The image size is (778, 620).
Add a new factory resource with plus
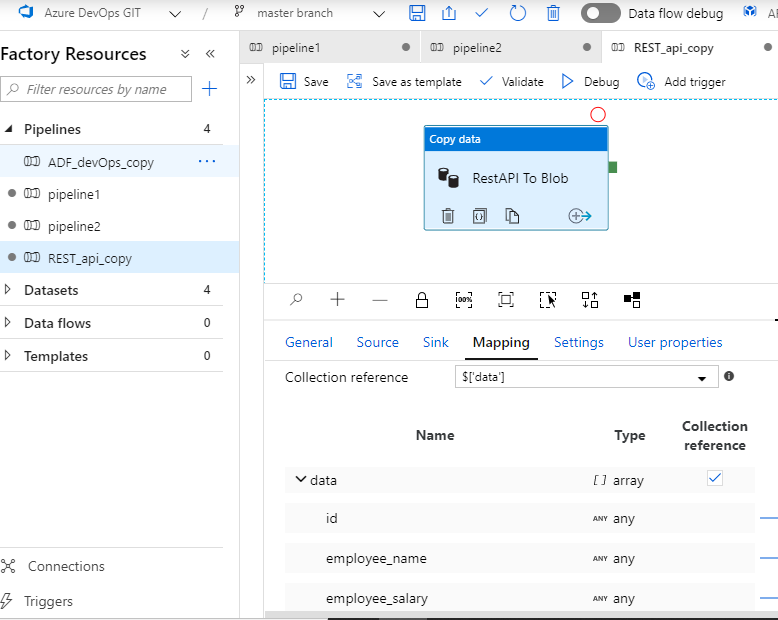click(x=209, y=89)
